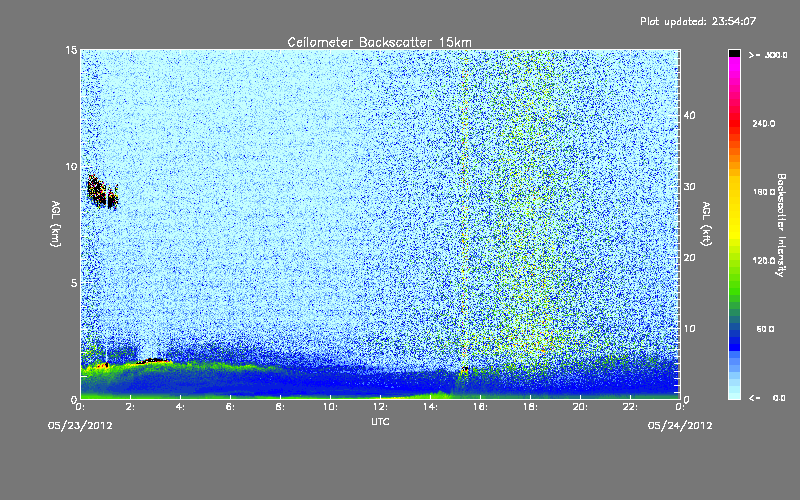This screenshot has height=500, width=800.
Task: Pick the red band of the colorbar
Action: [734, 122]
